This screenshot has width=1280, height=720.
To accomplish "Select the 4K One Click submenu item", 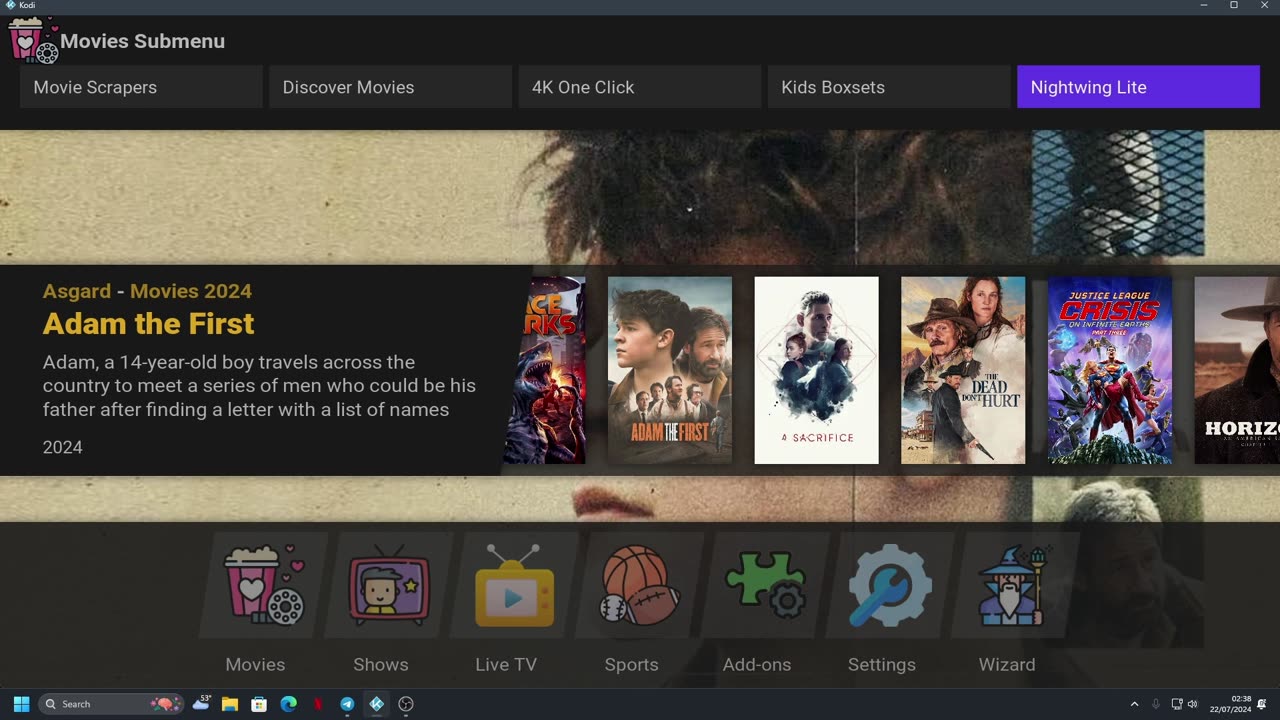I will pos(640,87).
